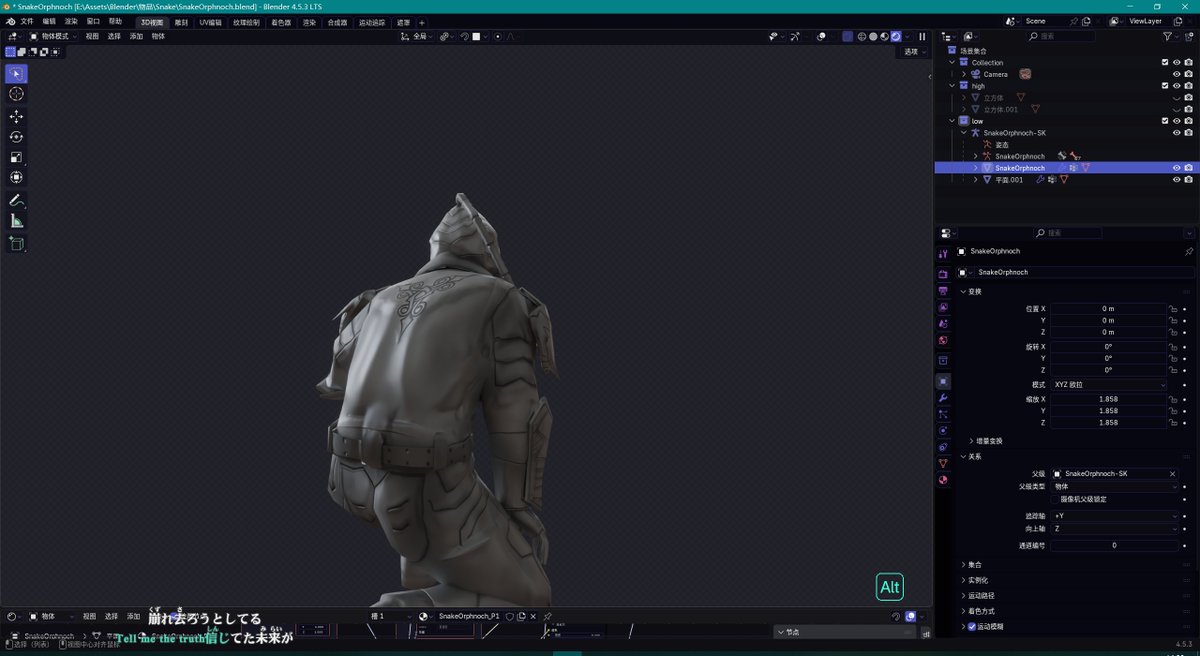This screenshot has height=656, width=1200.
Task: Clear parent SnakeOrphnoch-SK with X button
Action: (x=1172, y=473)
